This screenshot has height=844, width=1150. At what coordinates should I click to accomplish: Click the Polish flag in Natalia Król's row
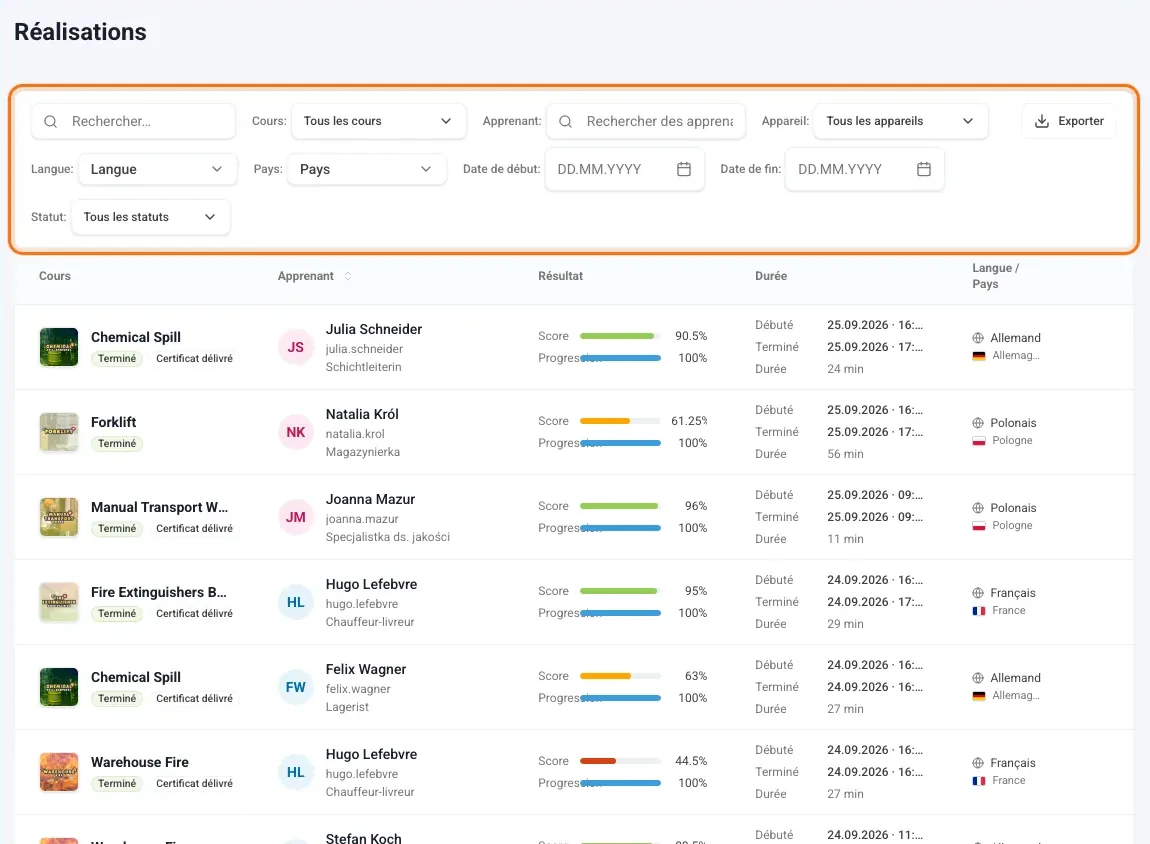click(x=978, y=441)
